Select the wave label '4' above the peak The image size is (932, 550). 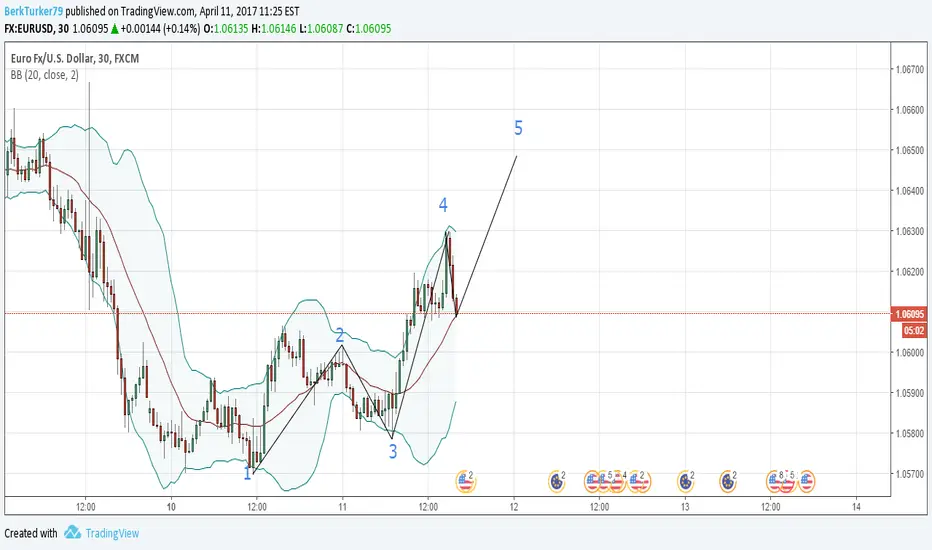click(x=443, y=205)
